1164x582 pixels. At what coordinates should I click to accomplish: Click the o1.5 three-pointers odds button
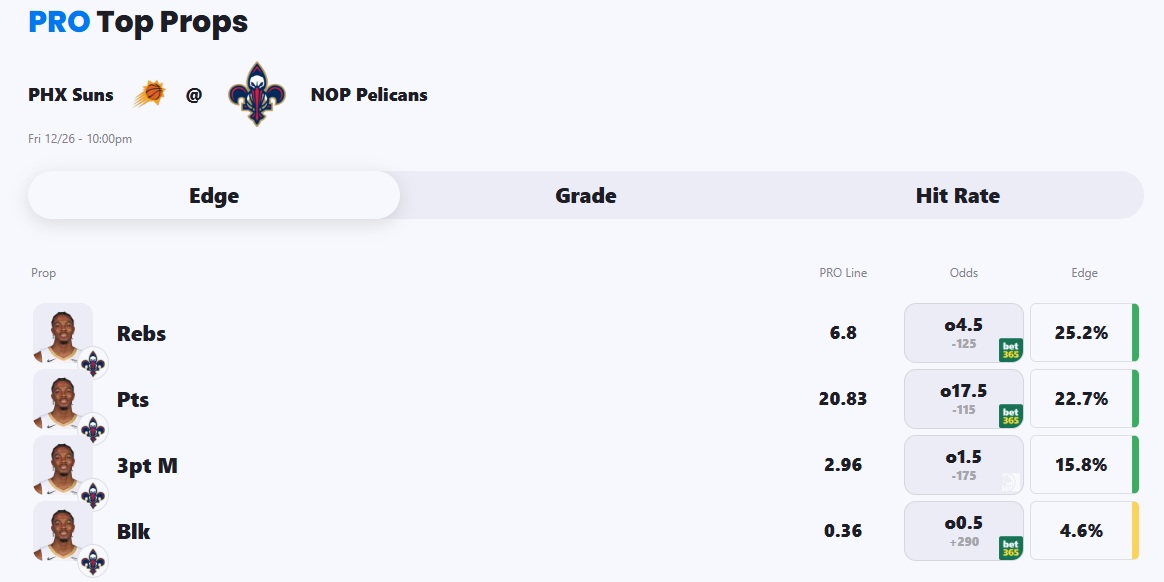tap(963, 465)
